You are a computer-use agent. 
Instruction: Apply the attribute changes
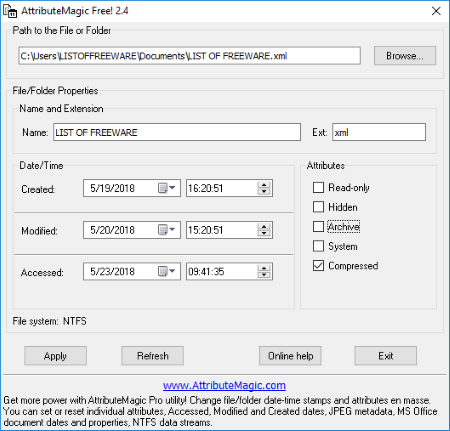pos(55,356)
